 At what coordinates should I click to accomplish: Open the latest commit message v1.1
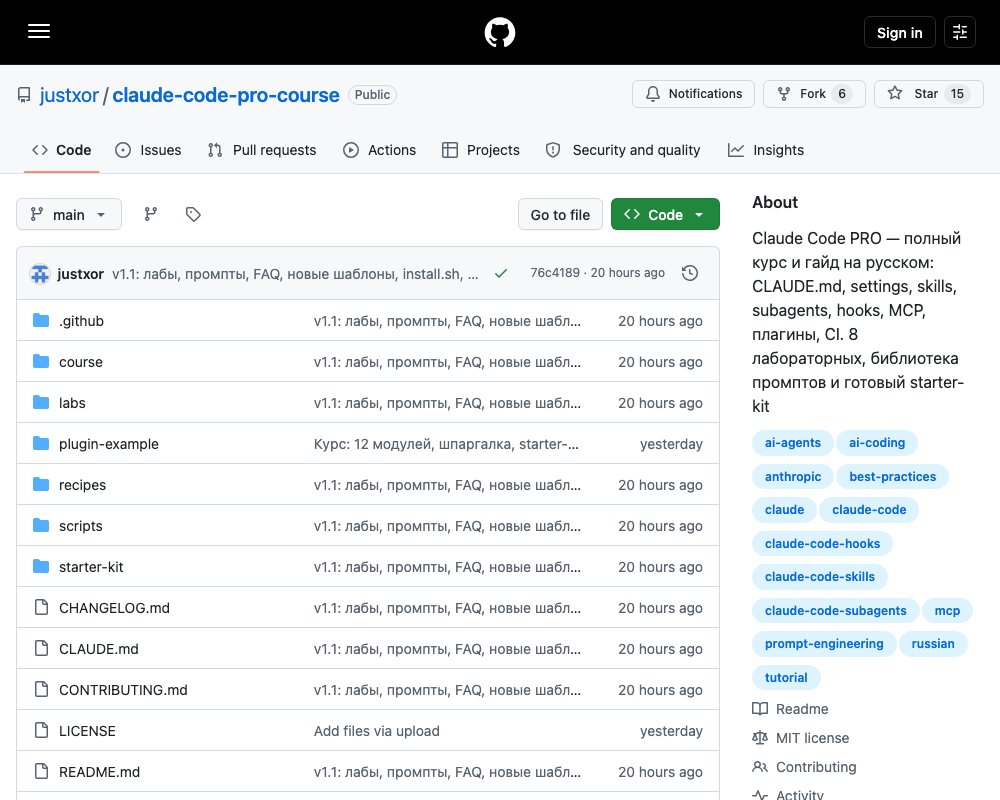tap(295, 274)
